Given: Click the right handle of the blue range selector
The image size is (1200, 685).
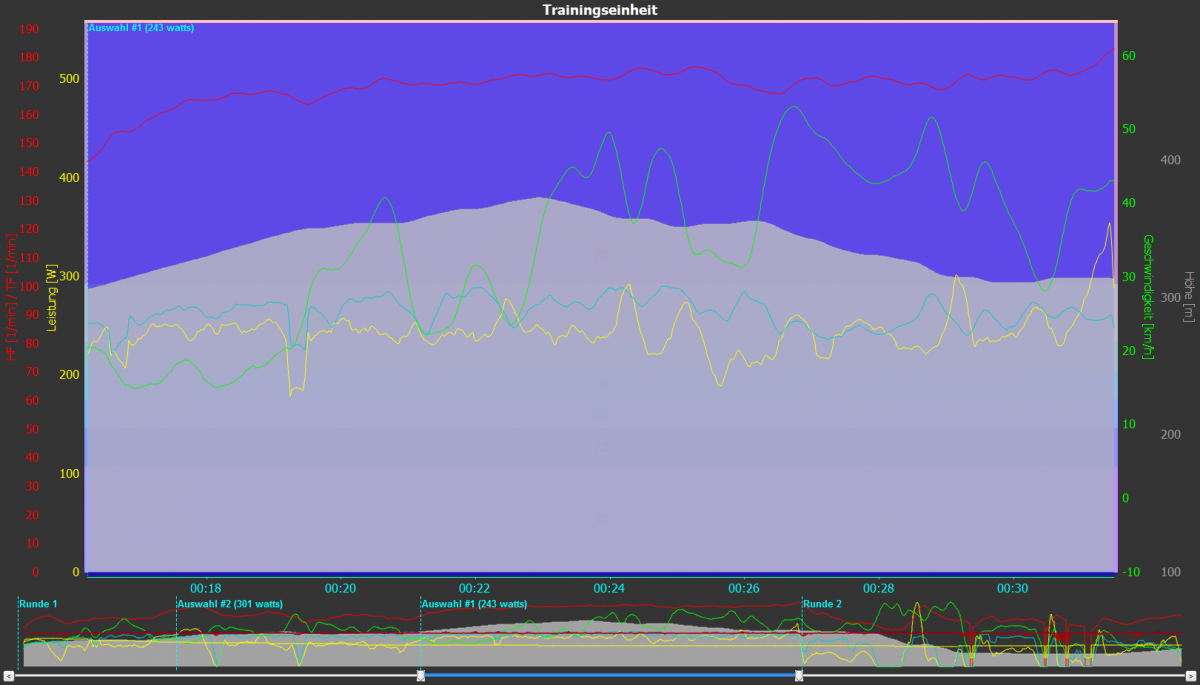Looking at the screenshot, I should click(799, 677).
